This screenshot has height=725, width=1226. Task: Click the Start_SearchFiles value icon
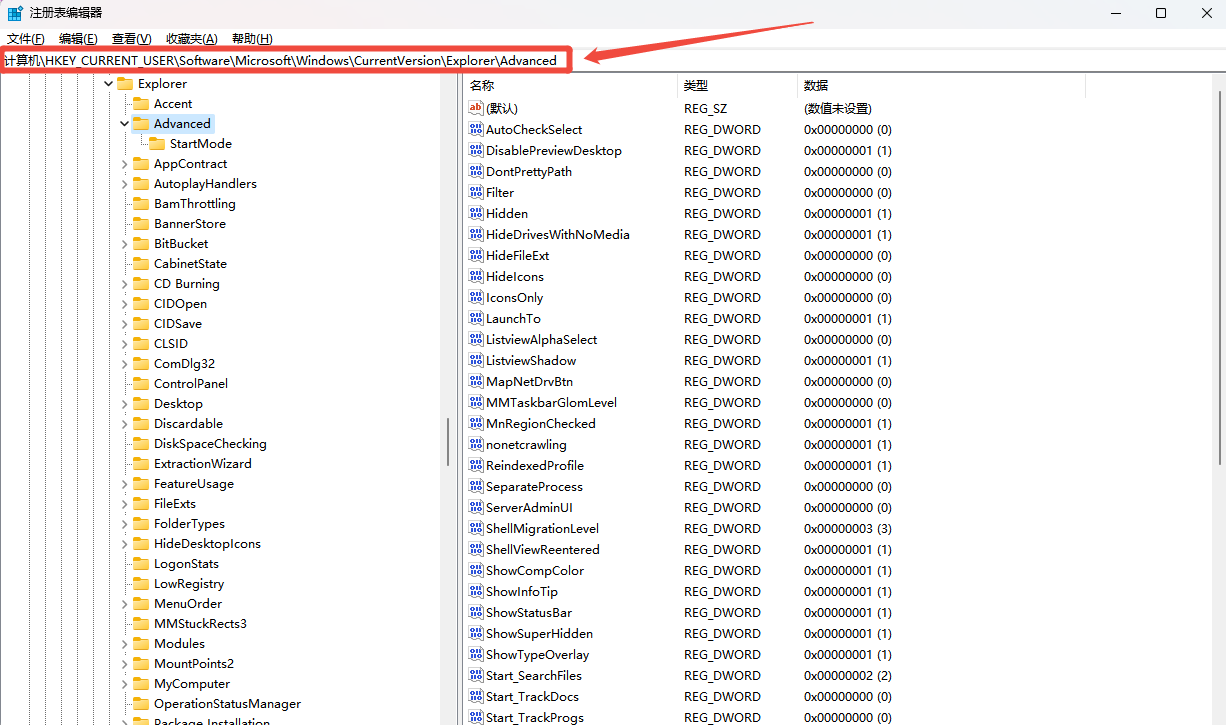click(x=476, y=675)
